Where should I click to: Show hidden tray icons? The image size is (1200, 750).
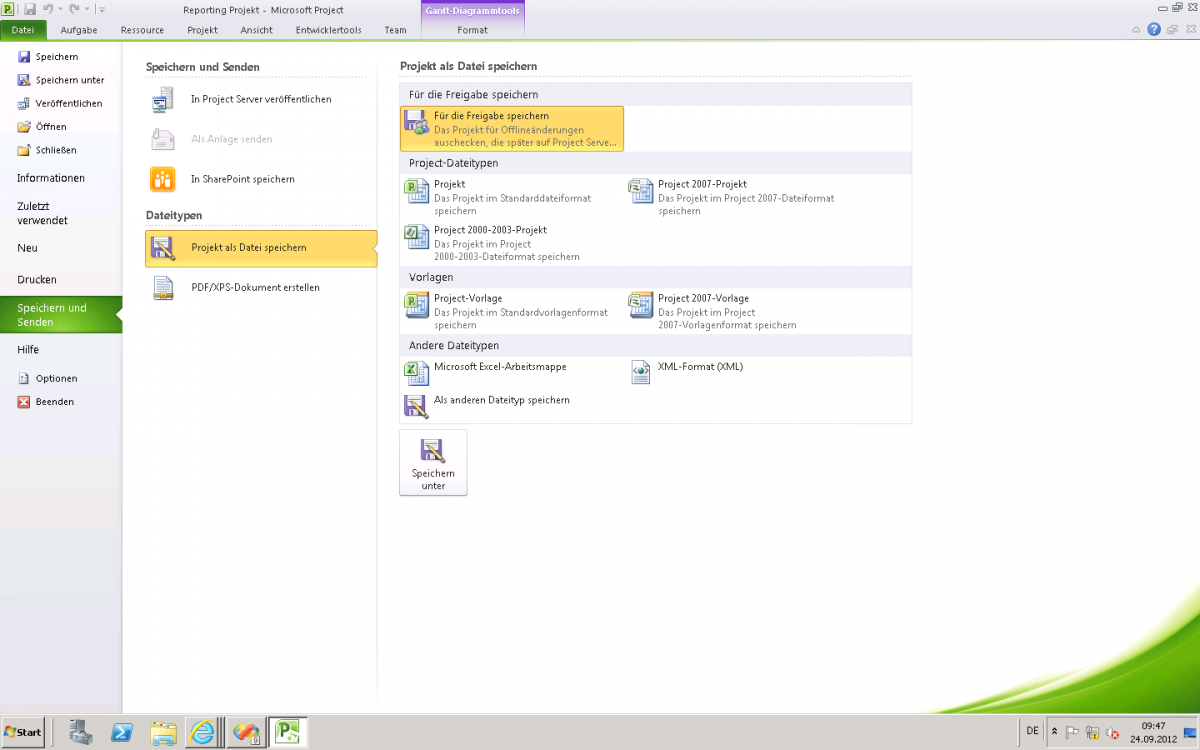tap(1054, 732)
